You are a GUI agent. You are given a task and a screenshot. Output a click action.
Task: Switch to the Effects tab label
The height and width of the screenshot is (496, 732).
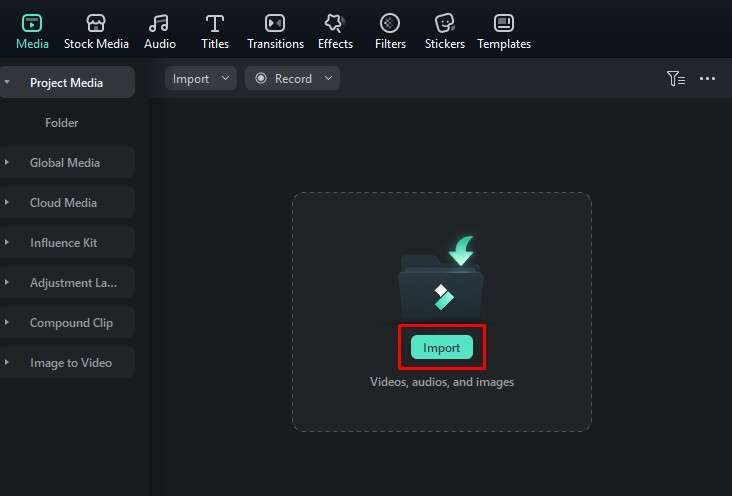(x=335, y=44)
